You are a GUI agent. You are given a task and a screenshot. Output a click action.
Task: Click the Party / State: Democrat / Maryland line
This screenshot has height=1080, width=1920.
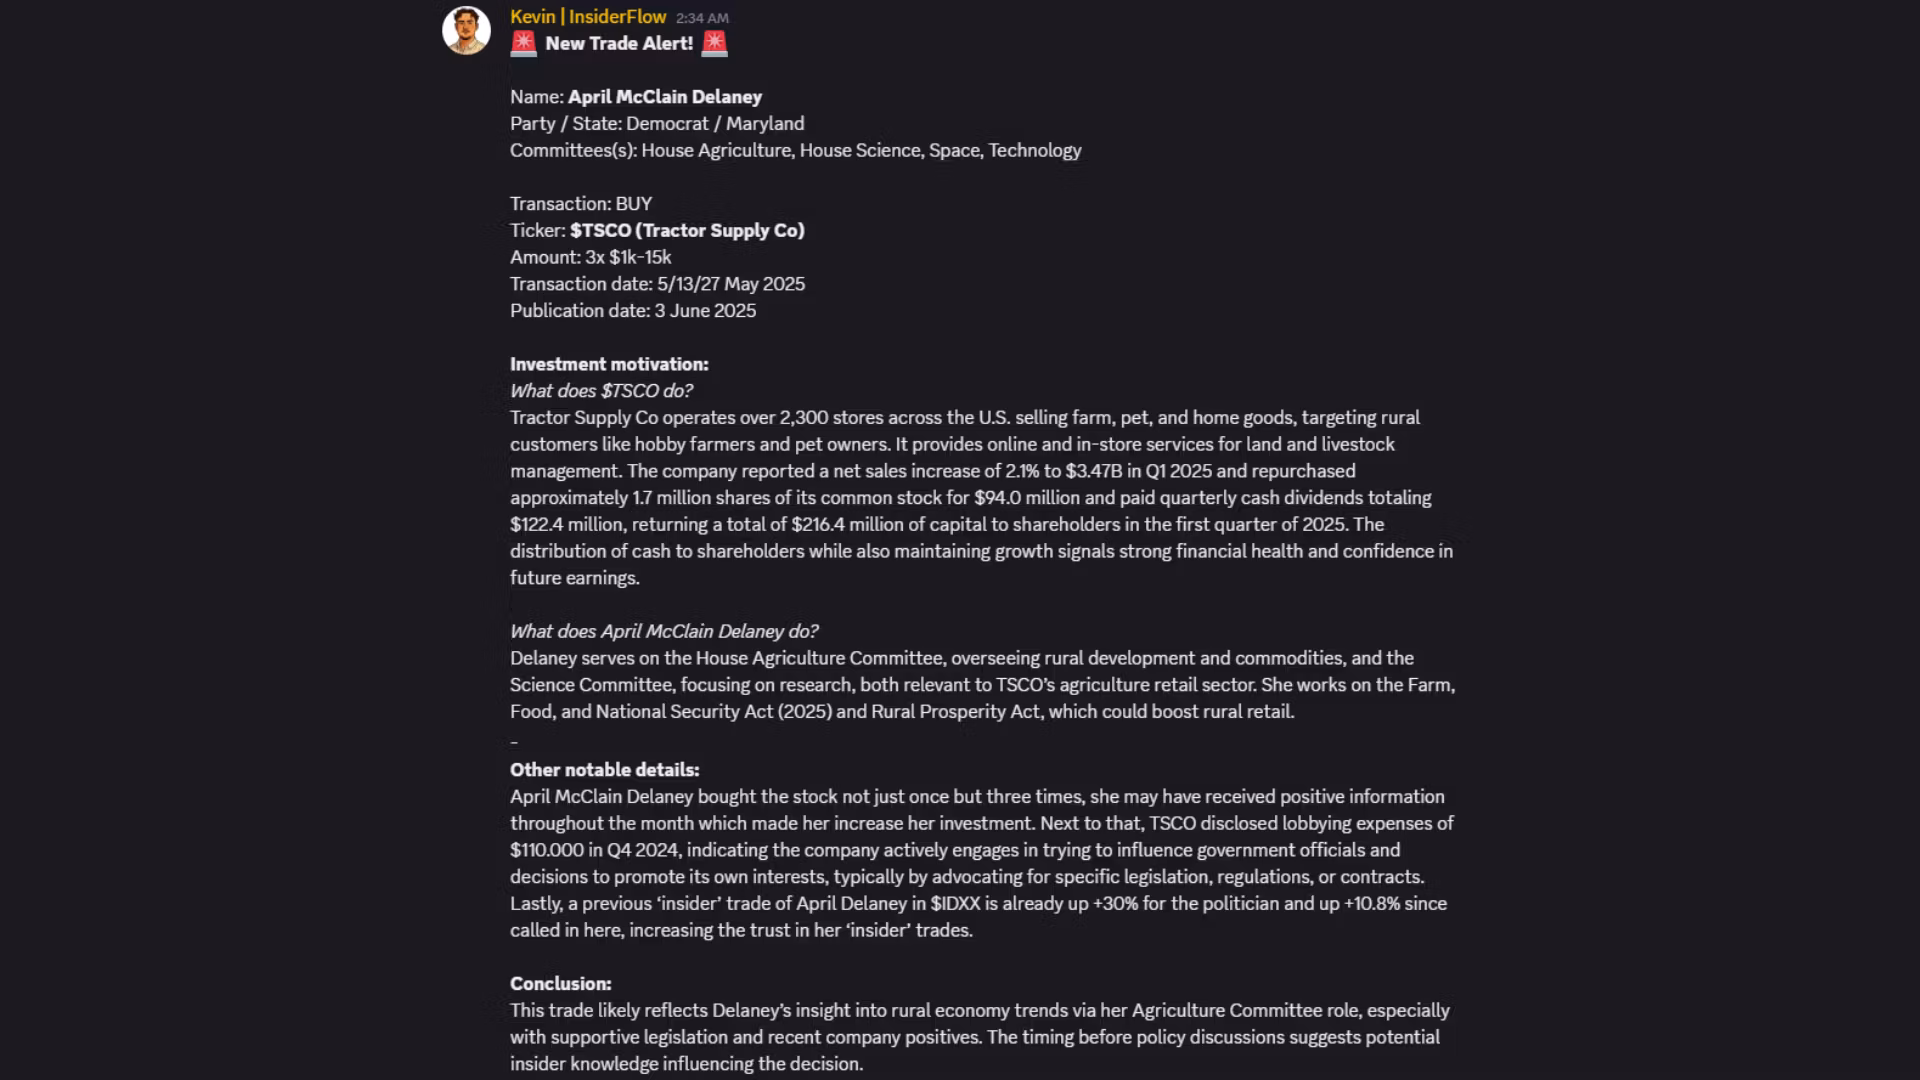pyautogui.click(x=657, y=124)
